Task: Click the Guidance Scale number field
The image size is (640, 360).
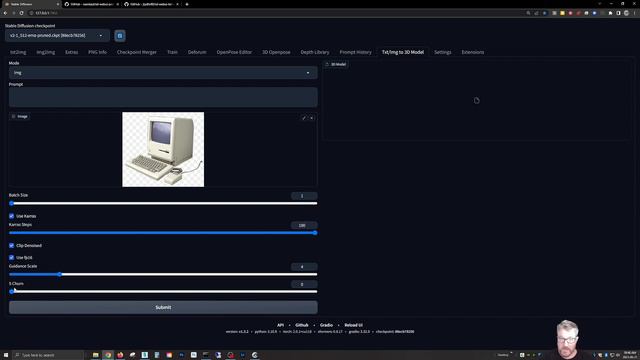Action: 304,267
